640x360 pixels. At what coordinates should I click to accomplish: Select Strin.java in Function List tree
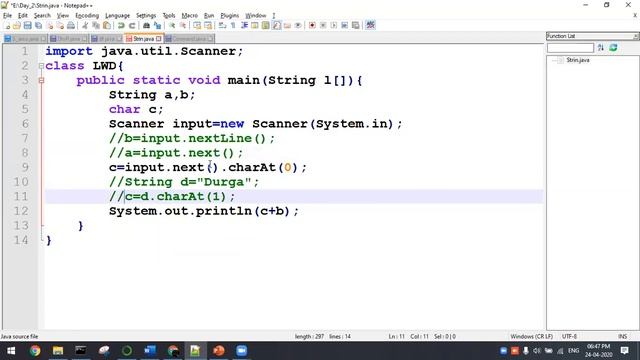pyautogui.click(x=578, y=60)
